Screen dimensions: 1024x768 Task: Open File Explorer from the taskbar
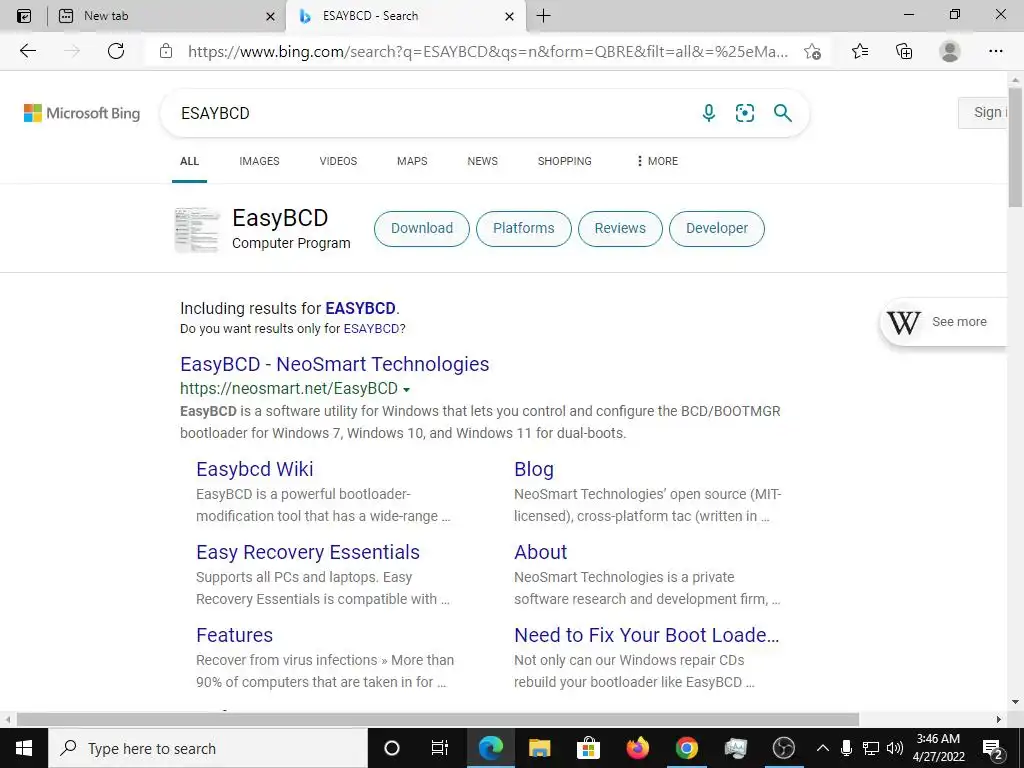pos(539,748)
